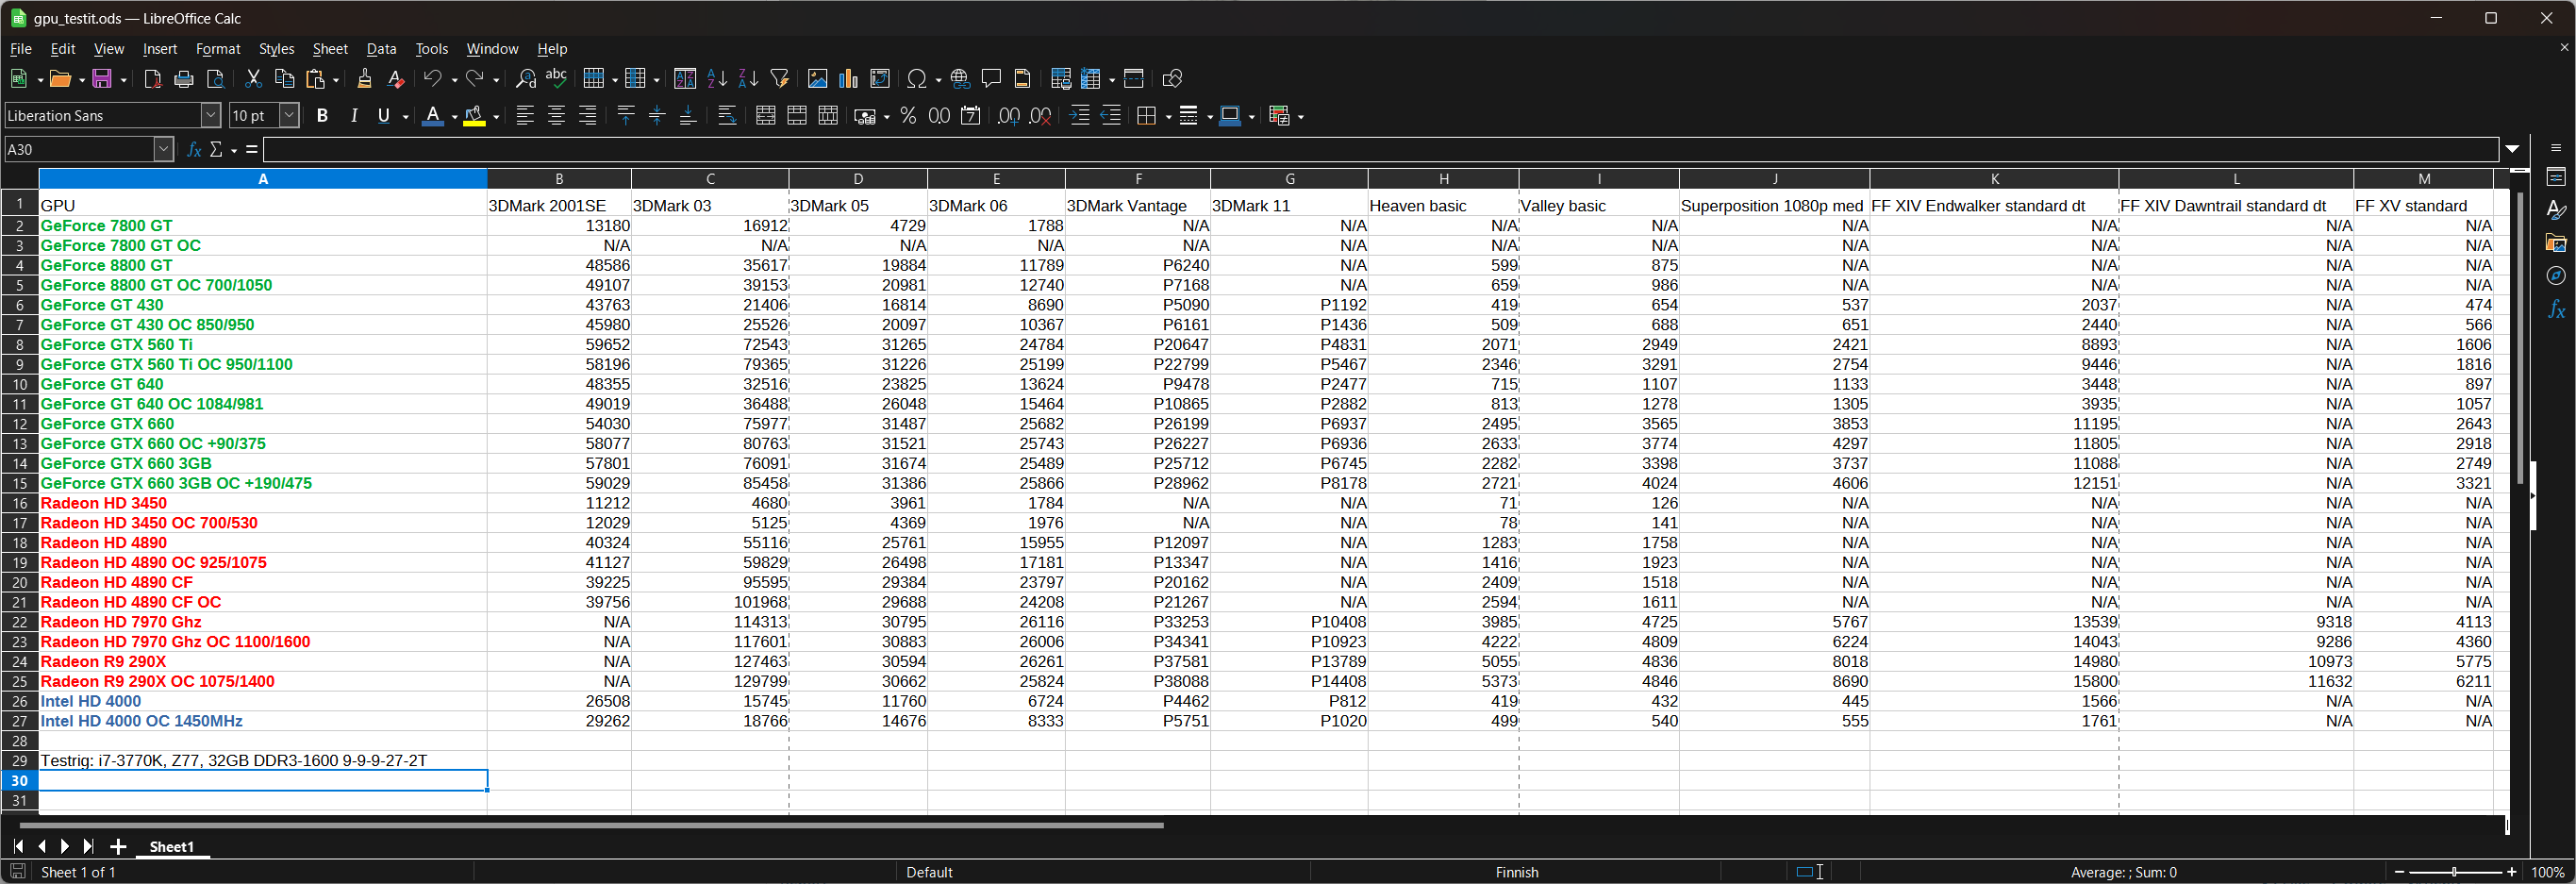This screenshot has width=2576, height=884.
Task: Click the Print icon
Action: 184,79
